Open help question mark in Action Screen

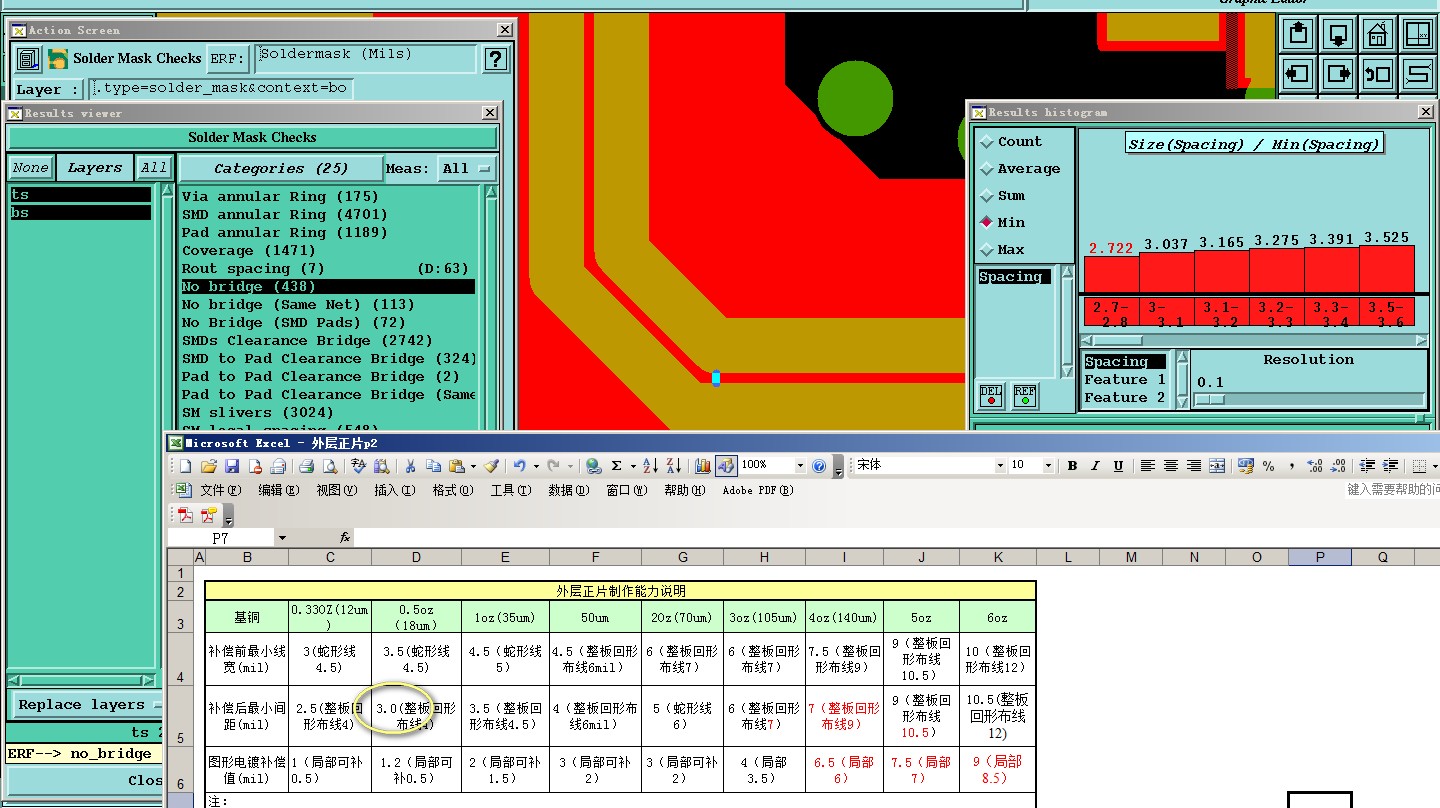[x=495, y=59]
